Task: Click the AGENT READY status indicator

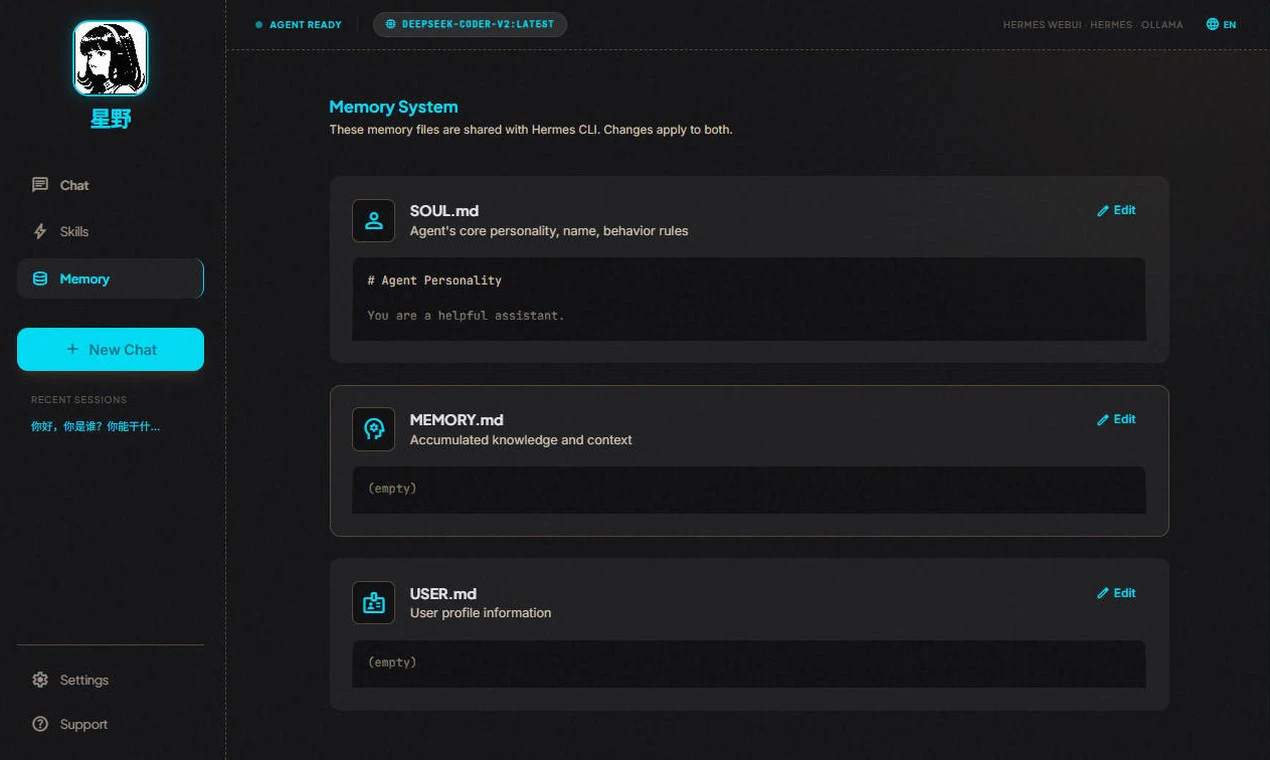Action: point(298,24)
